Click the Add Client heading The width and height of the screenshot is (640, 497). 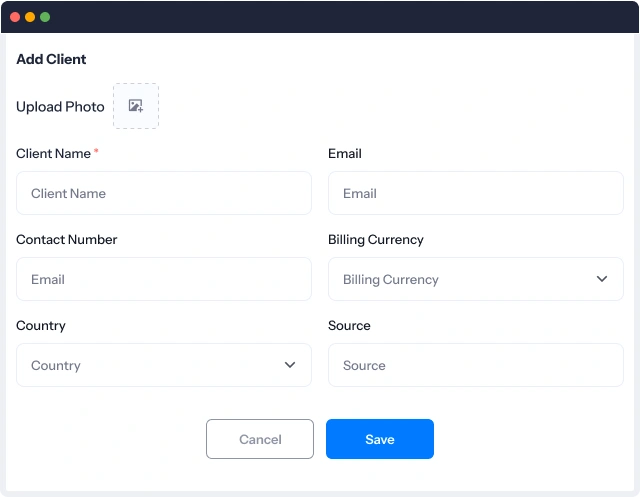click(51, 59)
